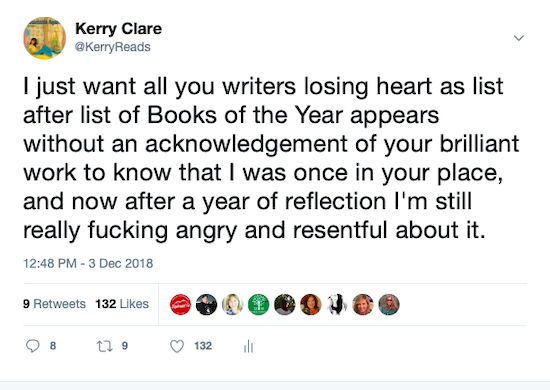Click the second liker avatar in dark clothing
Screen dimensions: 550x390
[x=206, y=304]
